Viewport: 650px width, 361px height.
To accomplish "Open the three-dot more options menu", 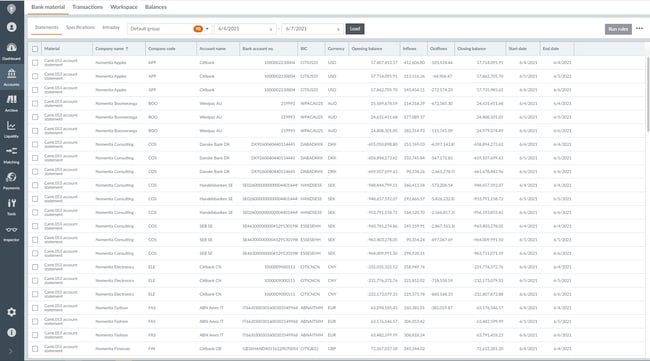I will tap(640, 29).
